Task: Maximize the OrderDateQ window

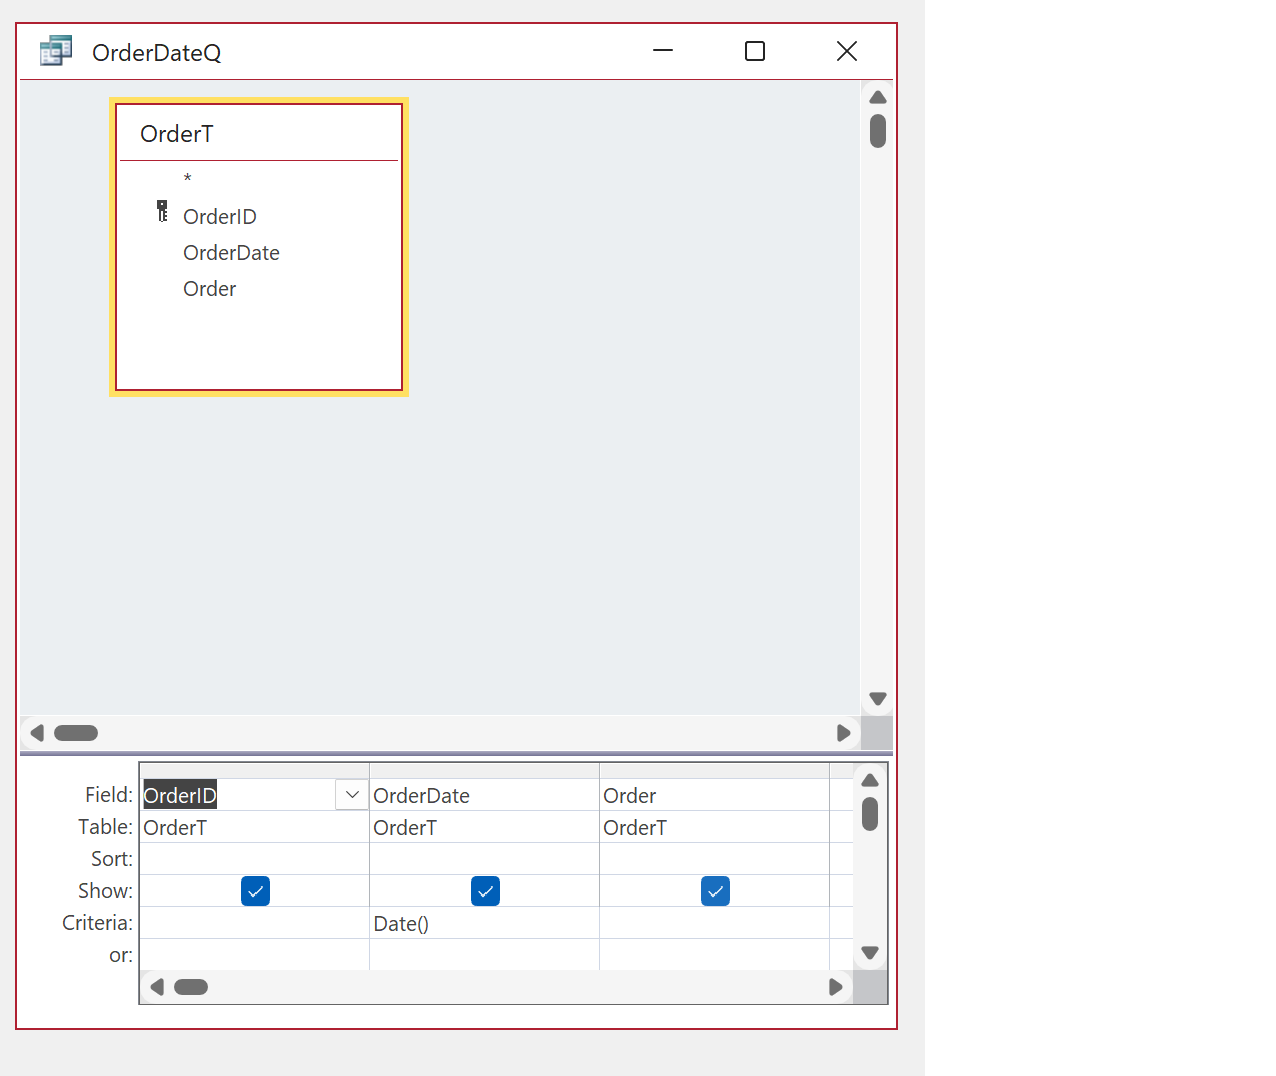Action: tap(754, 50)
